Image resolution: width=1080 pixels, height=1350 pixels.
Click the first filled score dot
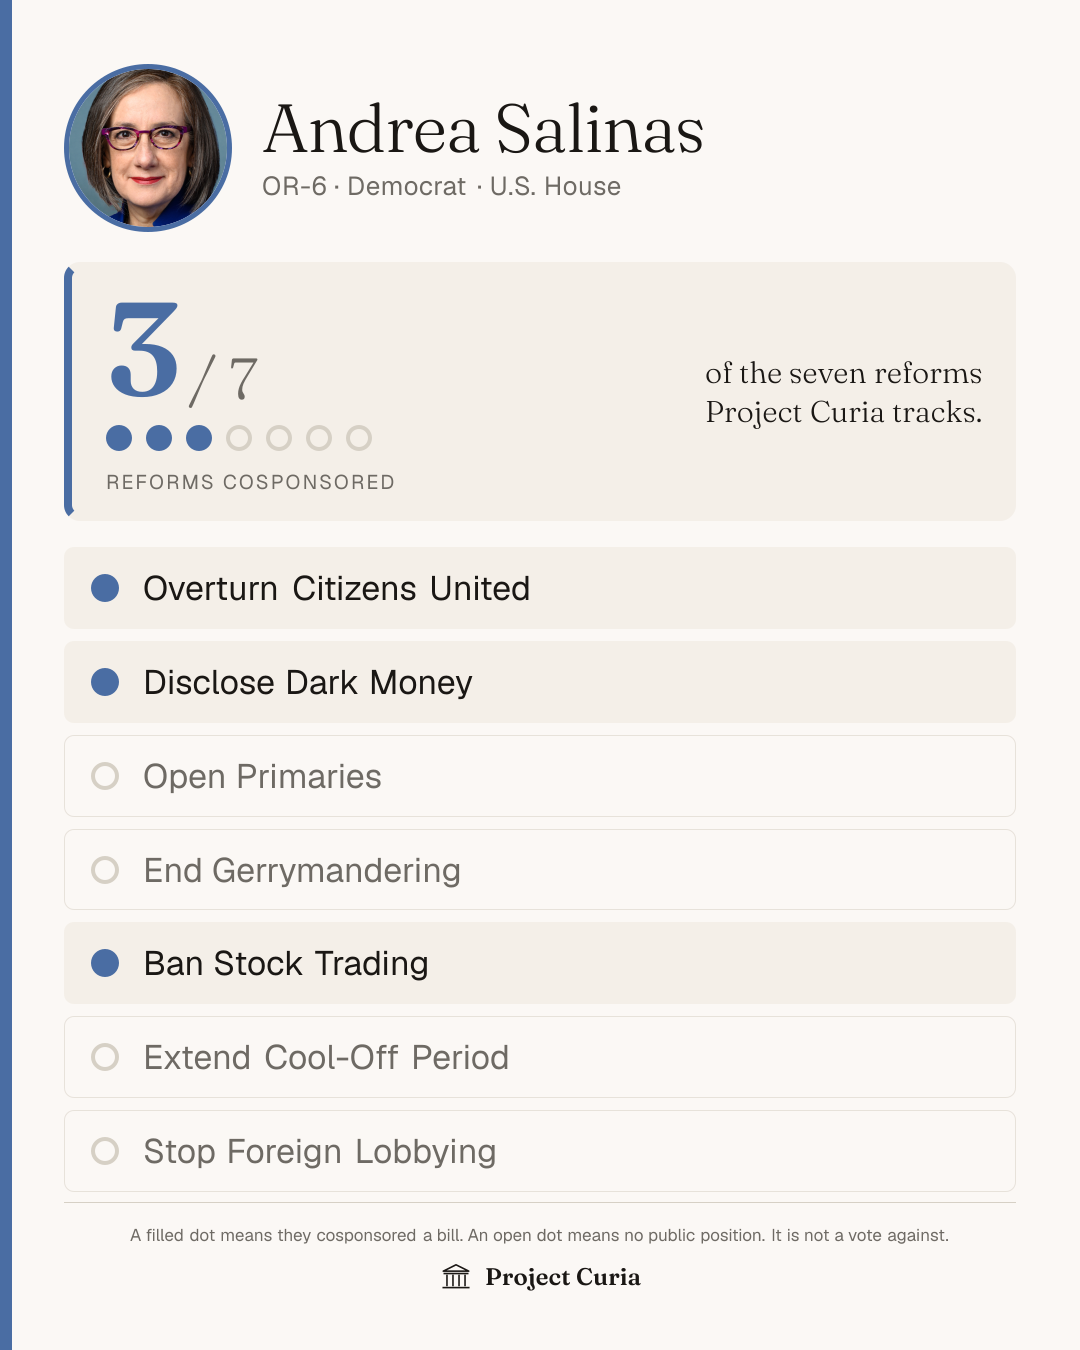119,438
